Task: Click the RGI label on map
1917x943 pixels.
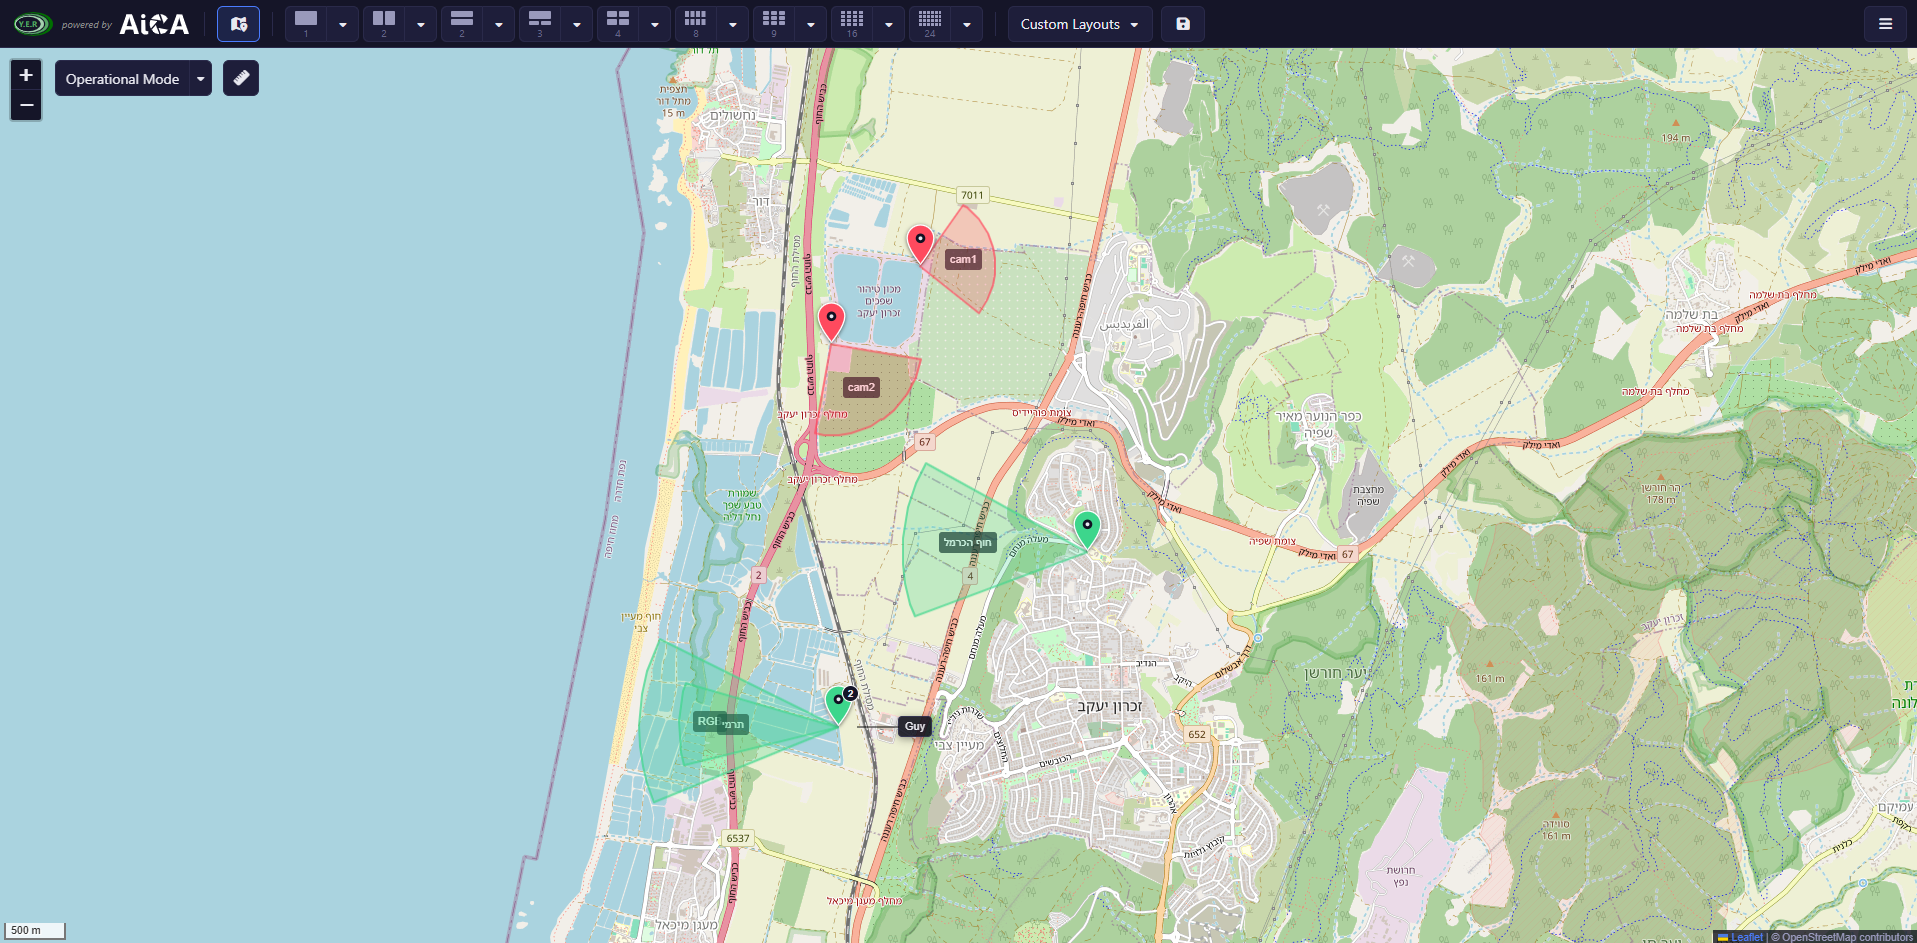Action: click(707, 721)
